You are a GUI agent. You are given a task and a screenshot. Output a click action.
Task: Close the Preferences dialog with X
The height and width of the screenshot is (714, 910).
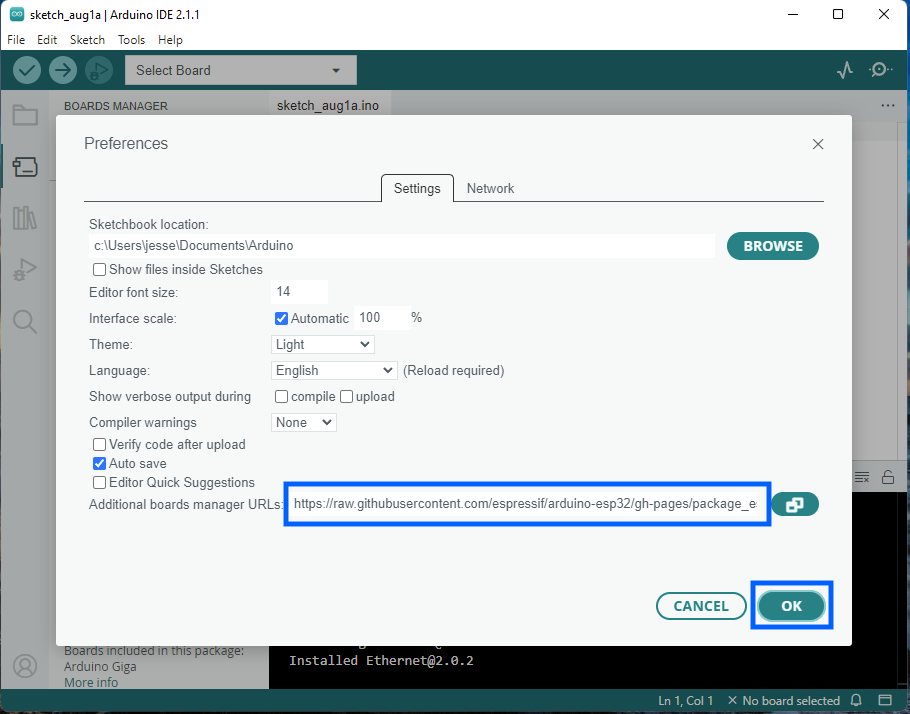[818, 144]
